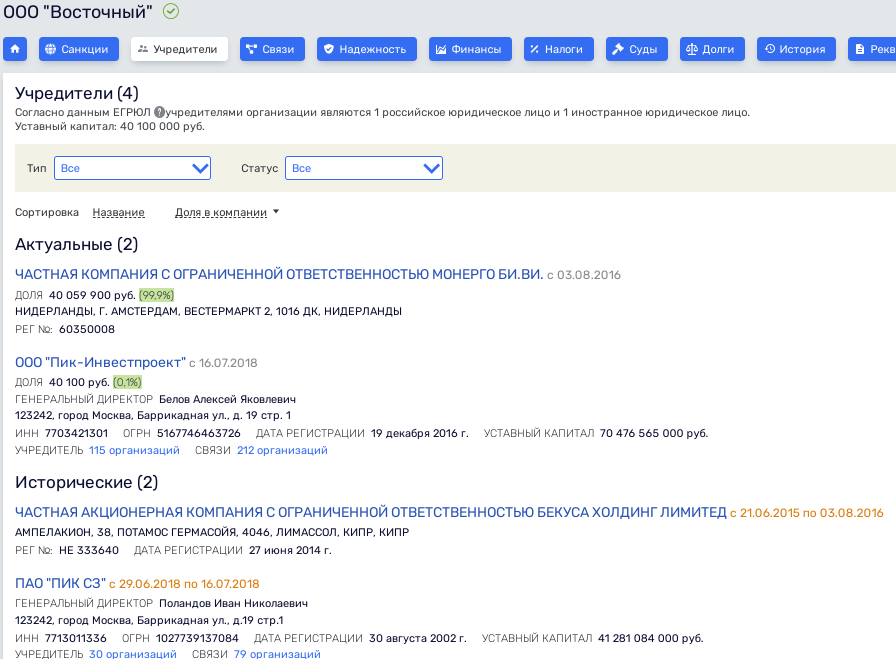Open ООО "Пик-Инвестпроект" company page
896x659 pixels.
click(100, 362)
